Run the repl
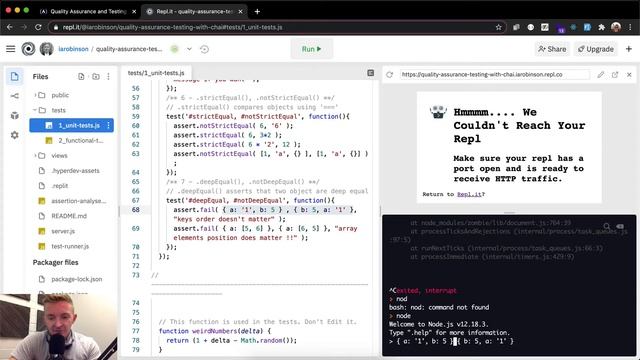Image resolution: width=640 pixels, height=360 pixels. (x=311, y=49)
